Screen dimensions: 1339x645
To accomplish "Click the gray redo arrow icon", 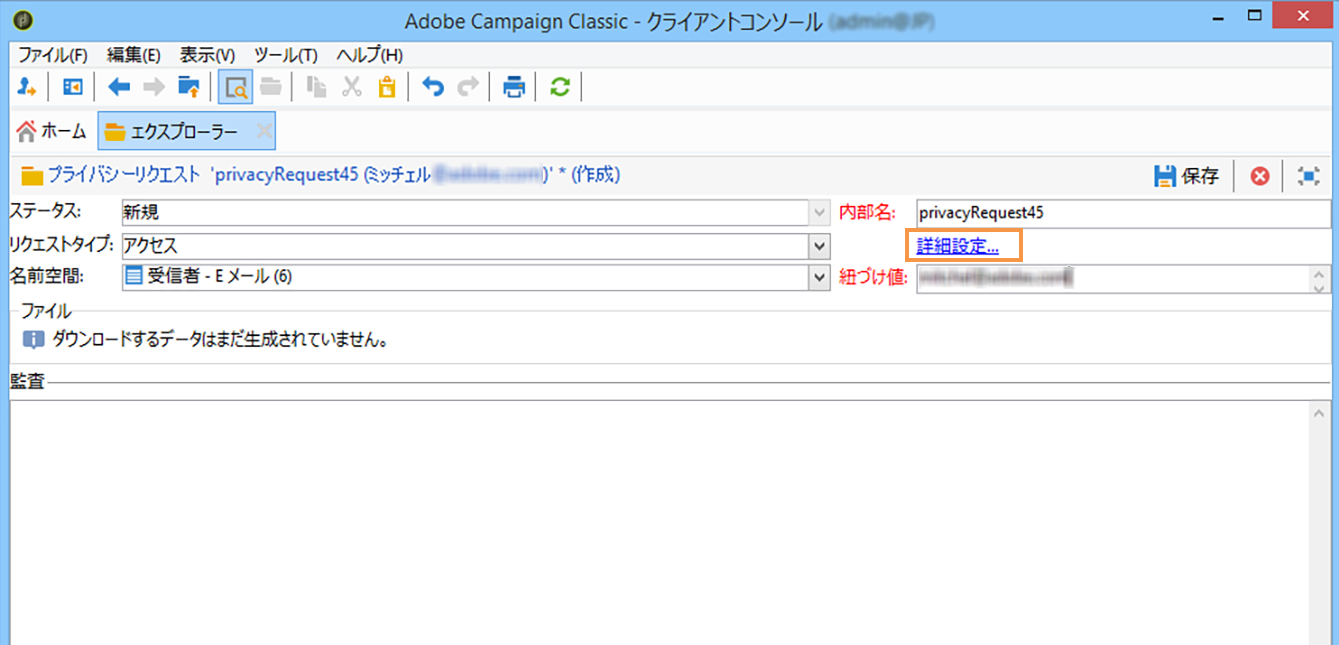I will [467, 87].
